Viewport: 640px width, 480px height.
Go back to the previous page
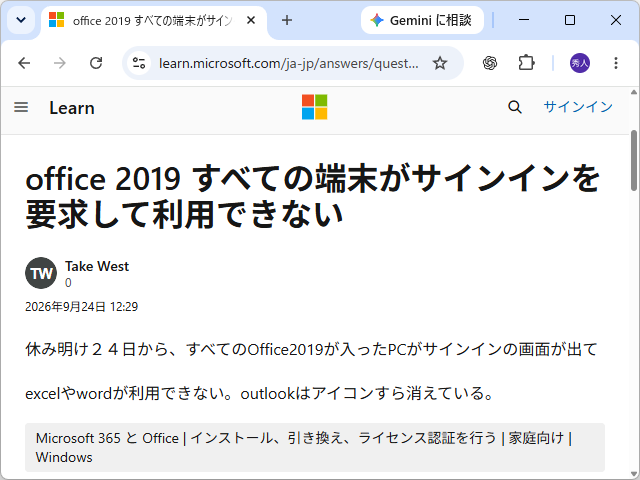pos(24,63)
